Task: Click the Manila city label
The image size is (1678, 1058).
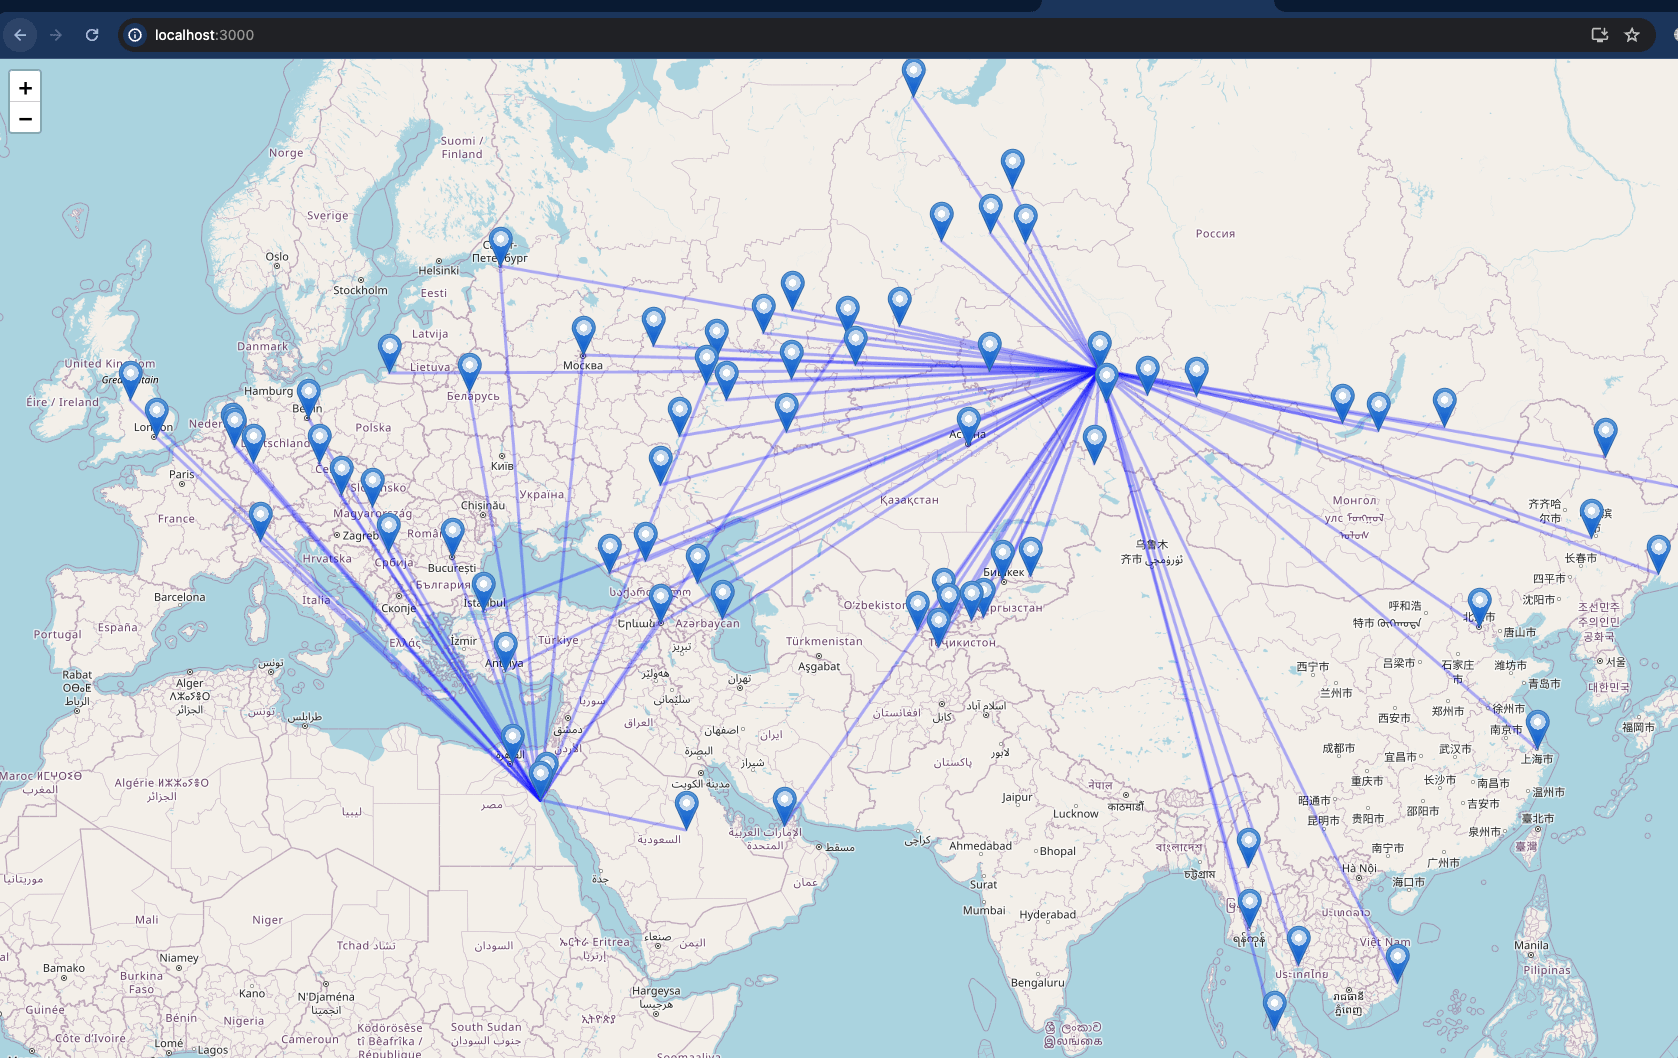Action: pos(1531,945)
